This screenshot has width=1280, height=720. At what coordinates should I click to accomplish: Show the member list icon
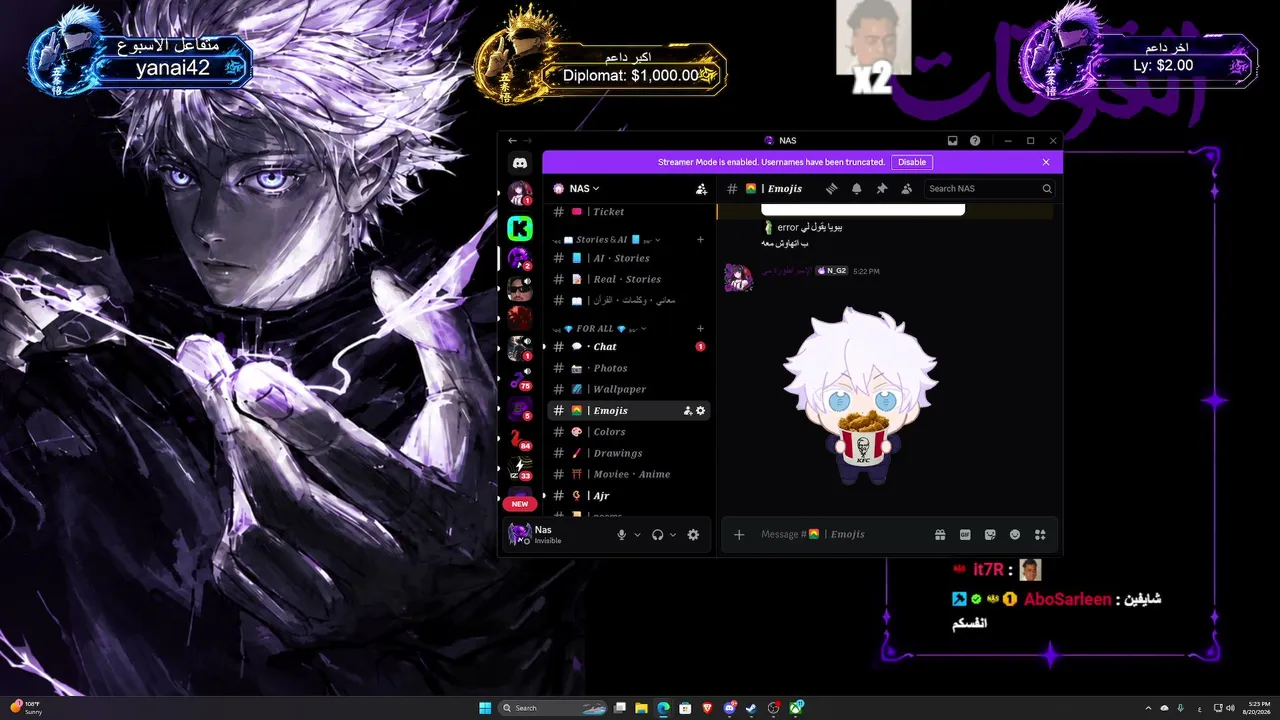(906, 188)
